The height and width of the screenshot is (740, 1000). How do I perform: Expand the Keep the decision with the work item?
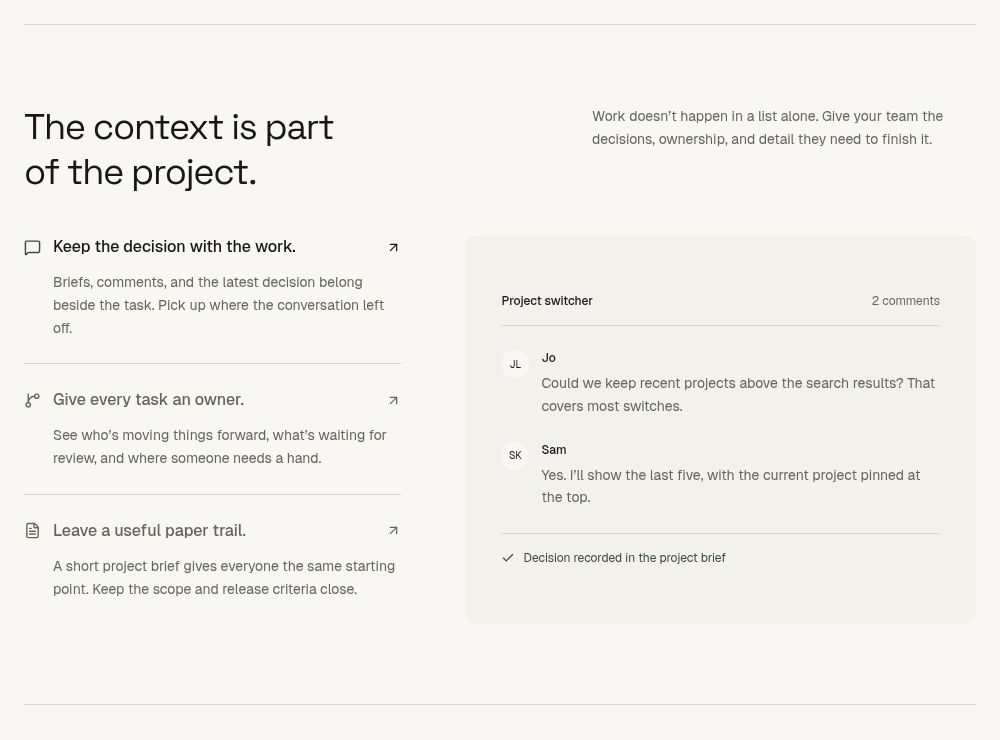[x=212, y=247]
